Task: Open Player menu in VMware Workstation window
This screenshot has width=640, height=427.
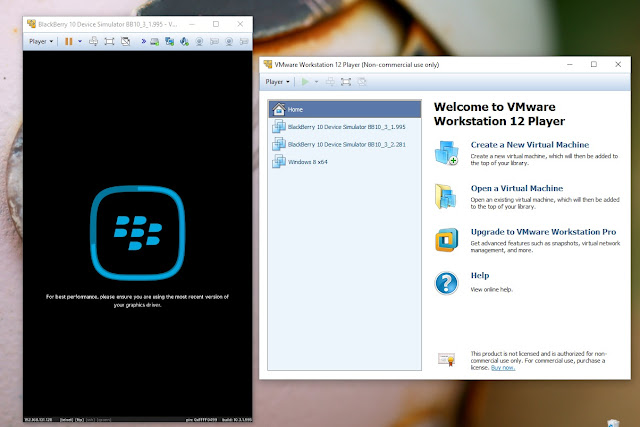Action: pyautogui.click(x=277, y=82)
